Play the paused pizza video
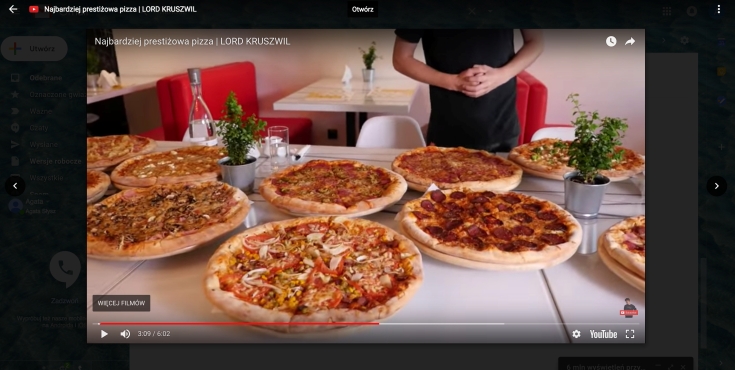The height and width of the screenshot is (370, 735). coord(104,334)
